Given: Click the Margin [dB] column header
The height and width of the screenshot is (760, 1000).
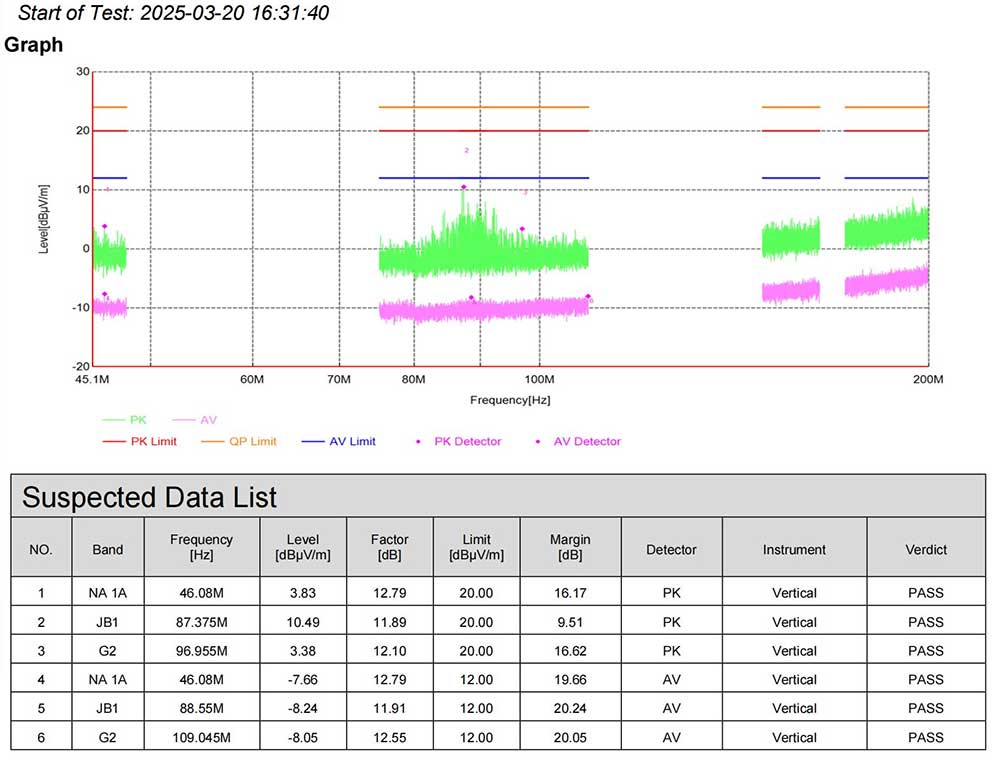Looking at the screenshot, I should pos(570,547).
